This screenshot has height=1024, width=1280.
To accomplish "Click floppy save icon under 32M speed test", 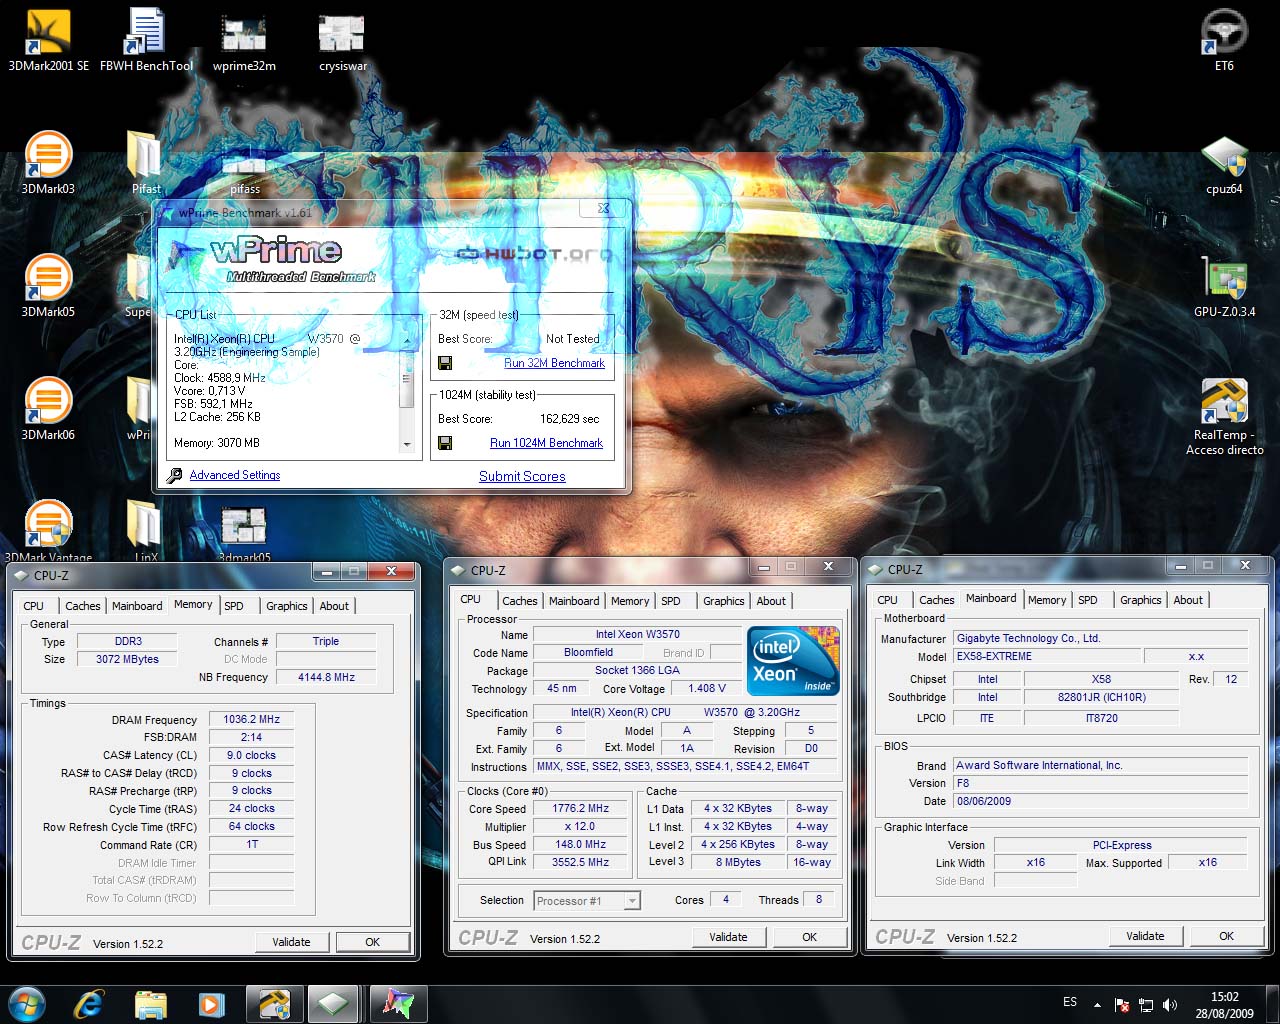I will pyautogui.click(x=445, y=363).
